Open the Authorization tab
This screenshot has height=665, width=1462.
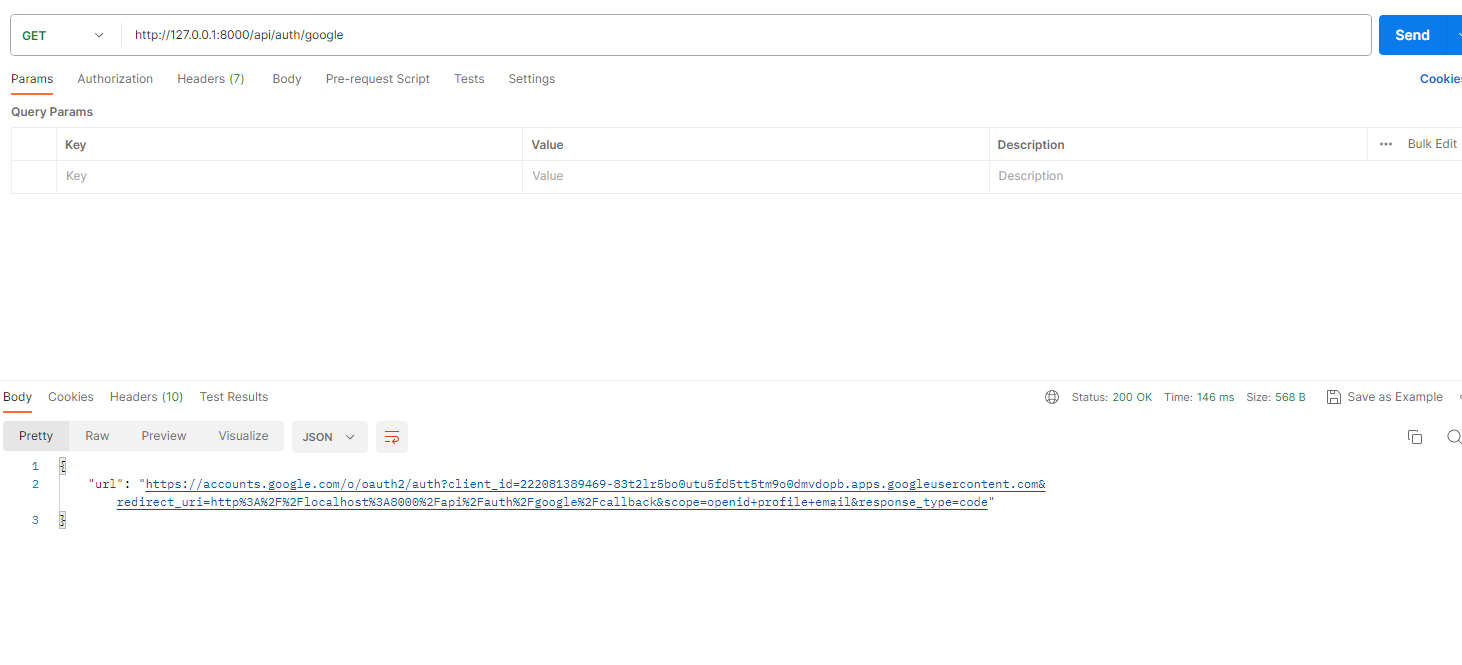click(115, 79)
